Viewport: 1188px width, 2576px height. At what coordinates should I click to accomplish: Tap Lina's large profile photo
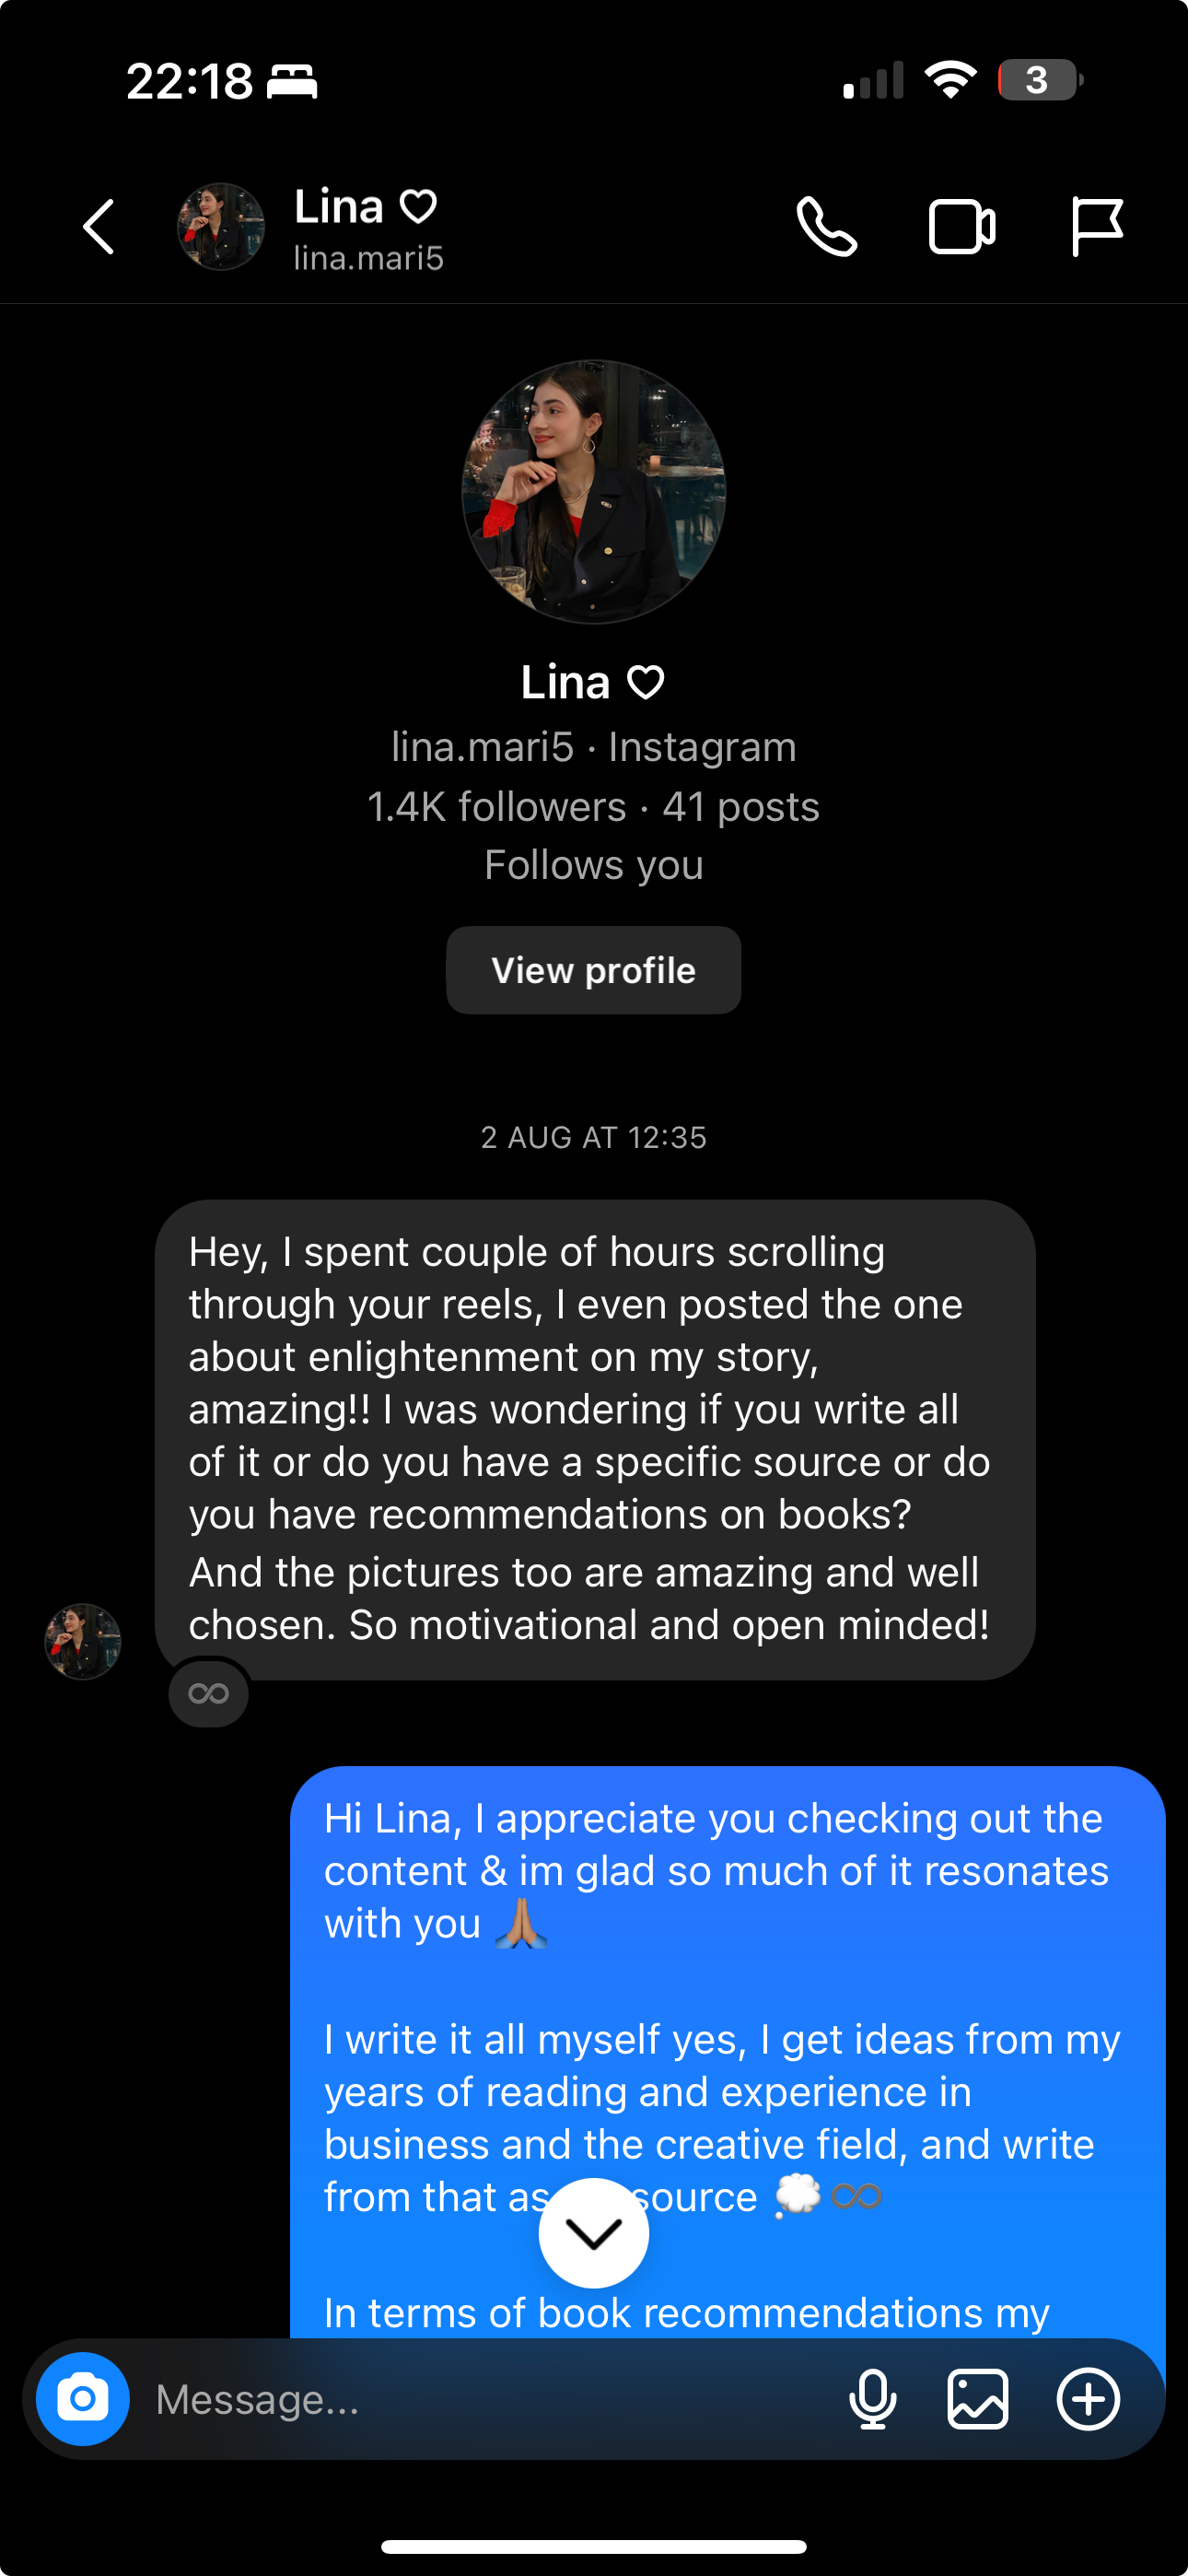tap(593, 492)
